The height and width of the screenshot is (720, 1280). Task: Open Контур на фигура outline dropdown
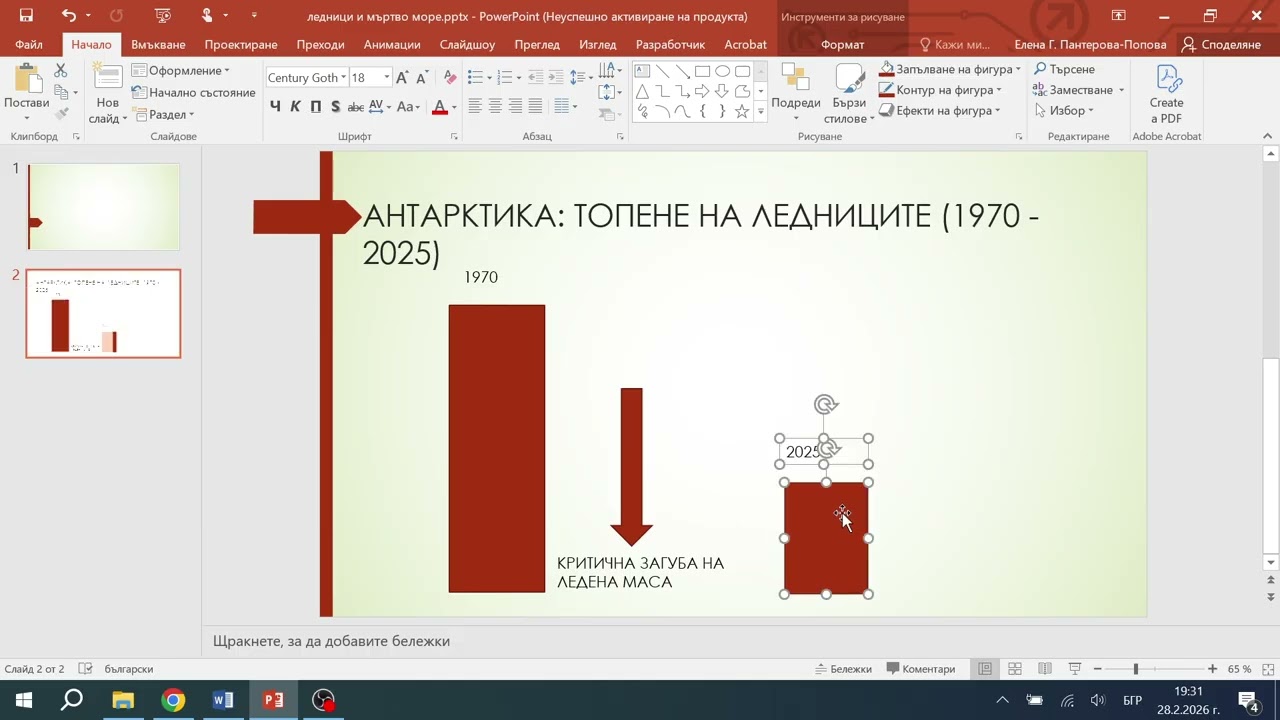(x=998, y=91)
